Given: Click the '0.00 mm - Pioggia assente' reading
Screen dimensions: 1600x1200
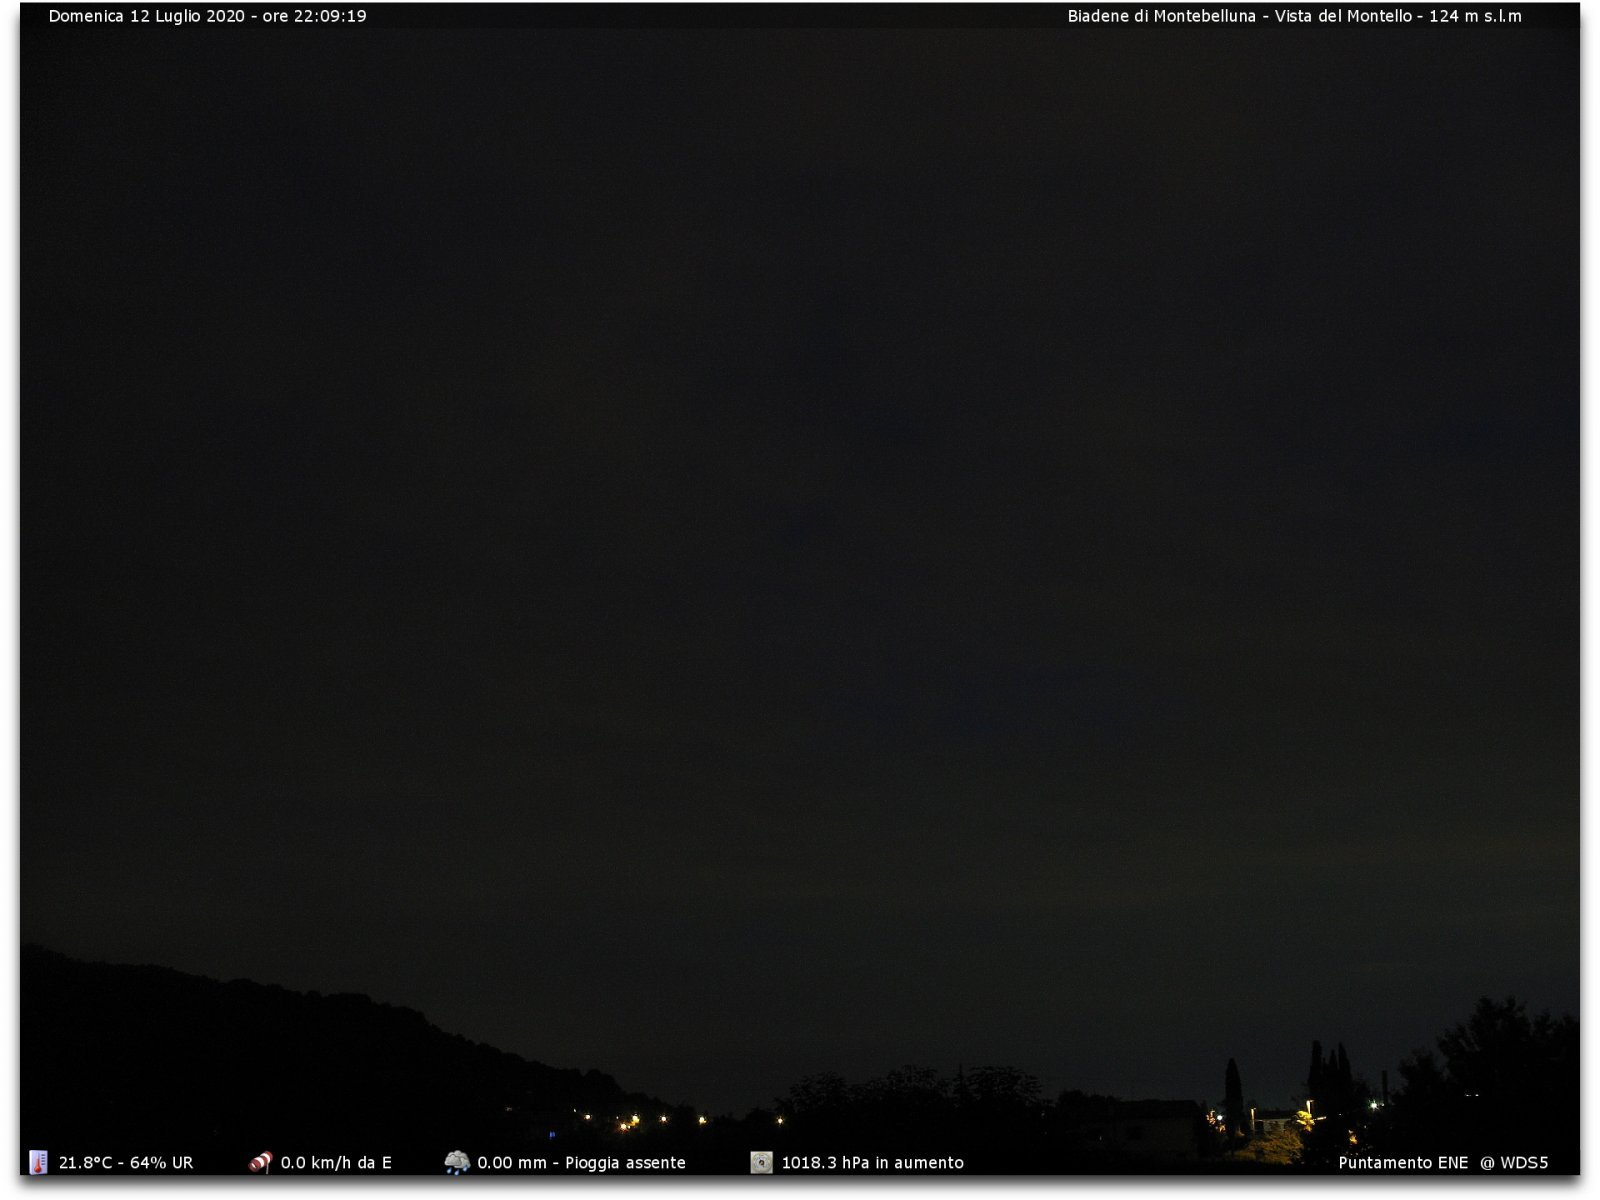Looking at the screenshot, I should click(581, 1163).
